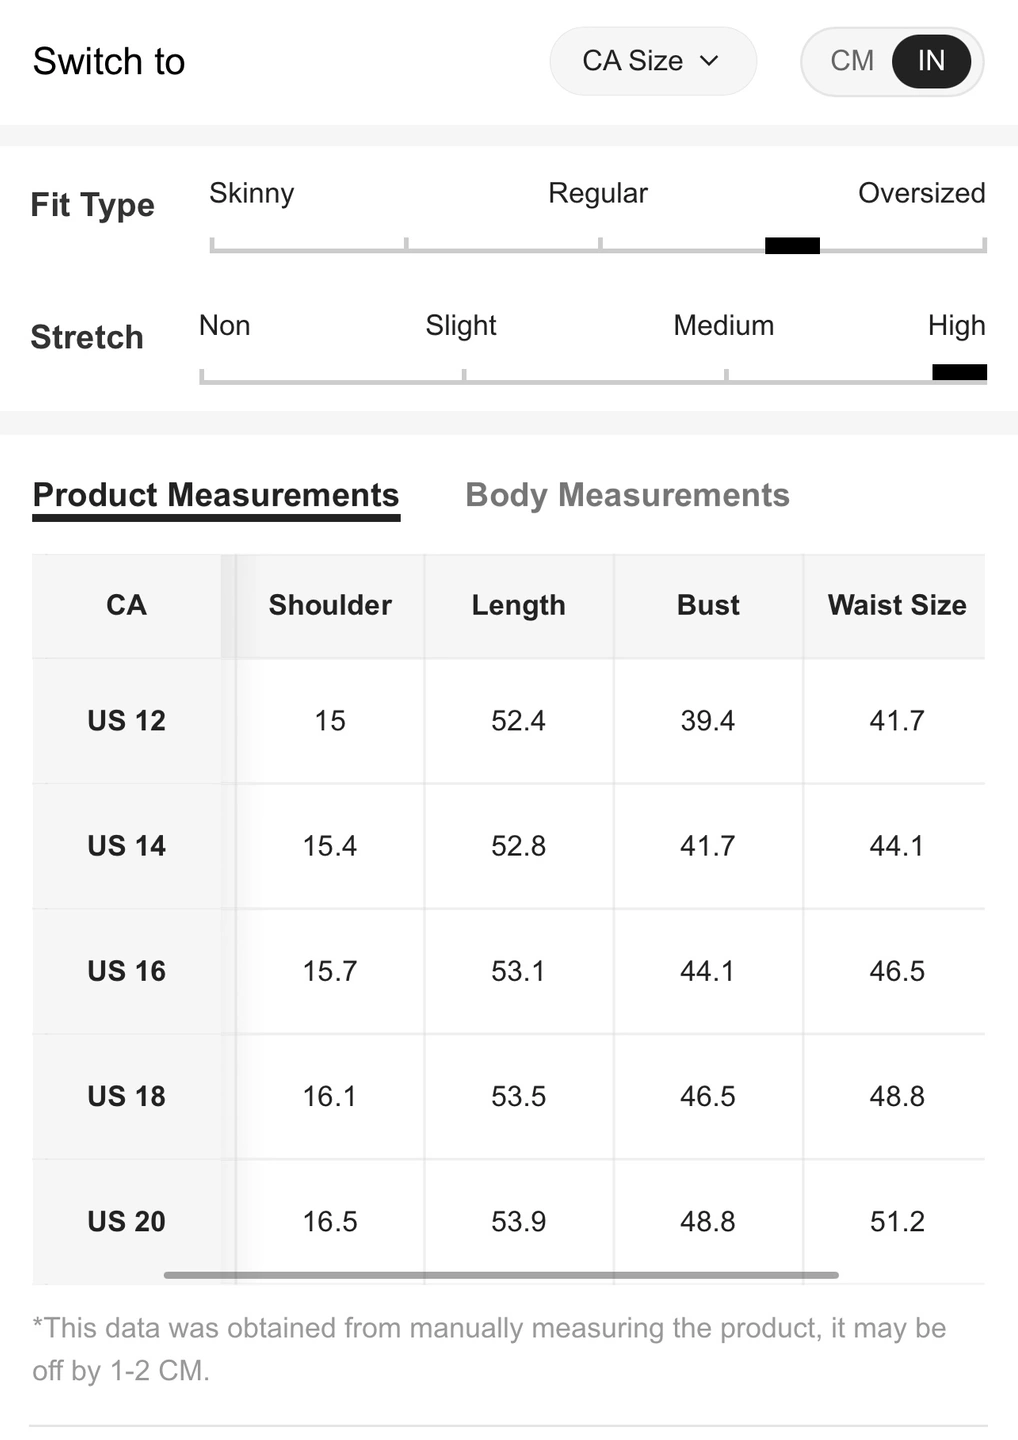
Task: Click the Fit Type indicator bar
Action: point(792,246)
